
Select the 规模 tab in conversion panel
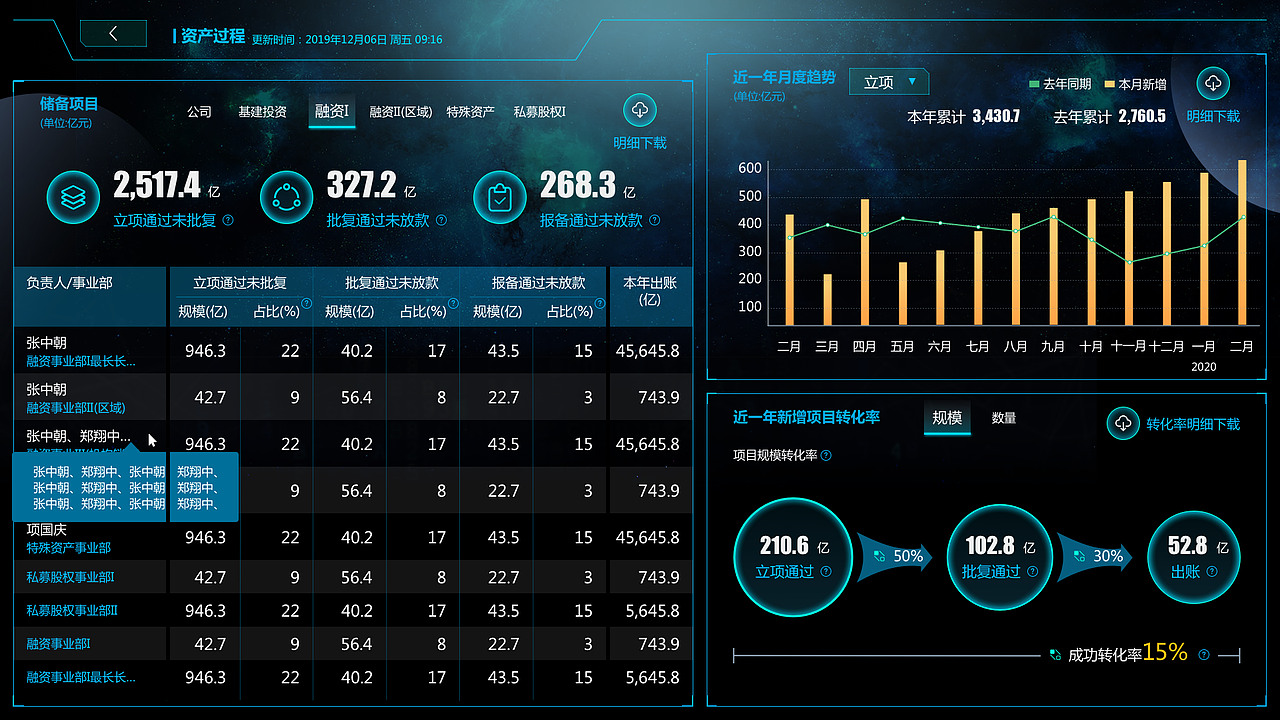click(x=947, y=418)
